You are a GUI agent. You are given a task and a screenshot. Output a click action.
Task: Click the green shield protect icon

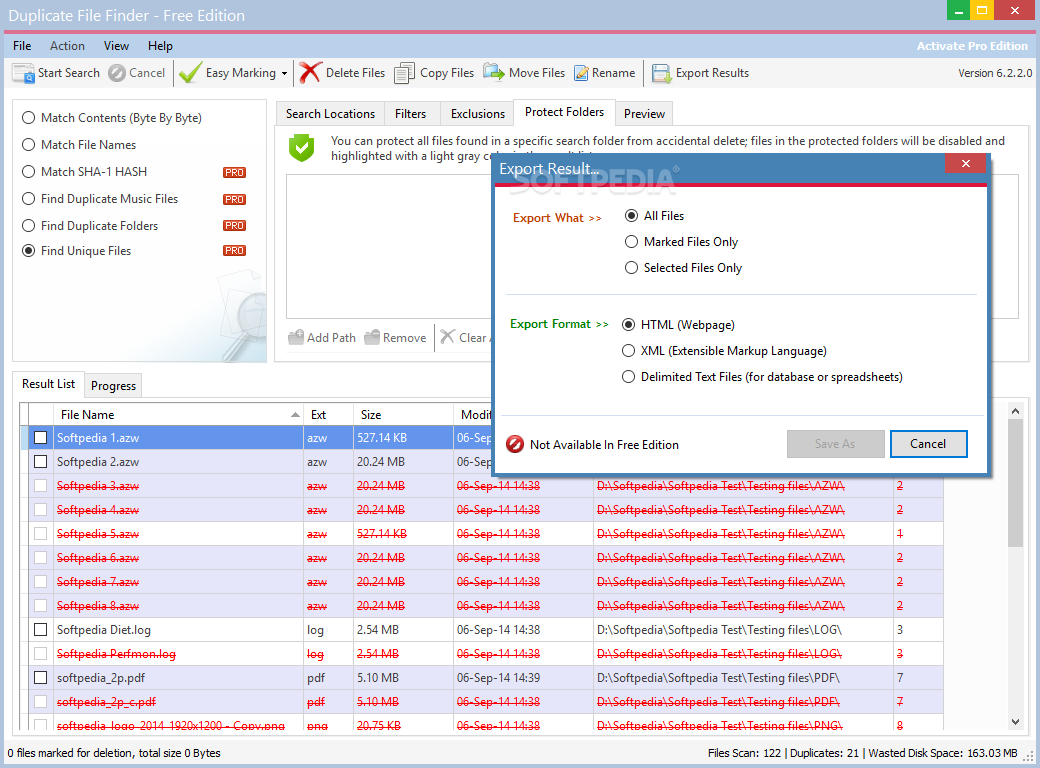[301, 148]
